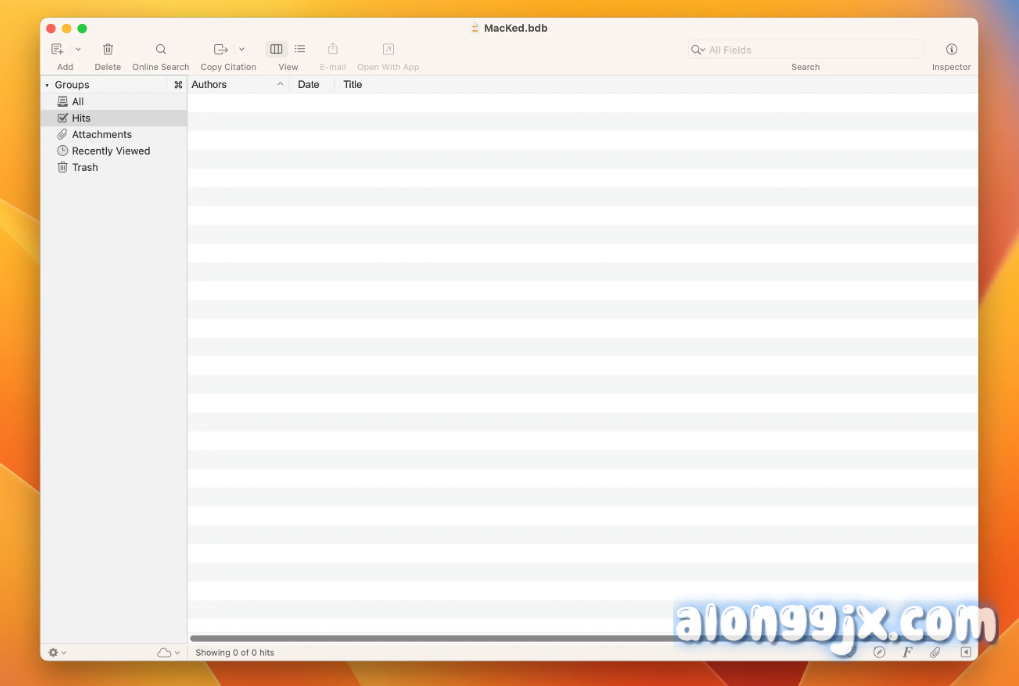Screen dimensions: 1019x686
Task: Switch to list view layout
Action: coord(300,49)
